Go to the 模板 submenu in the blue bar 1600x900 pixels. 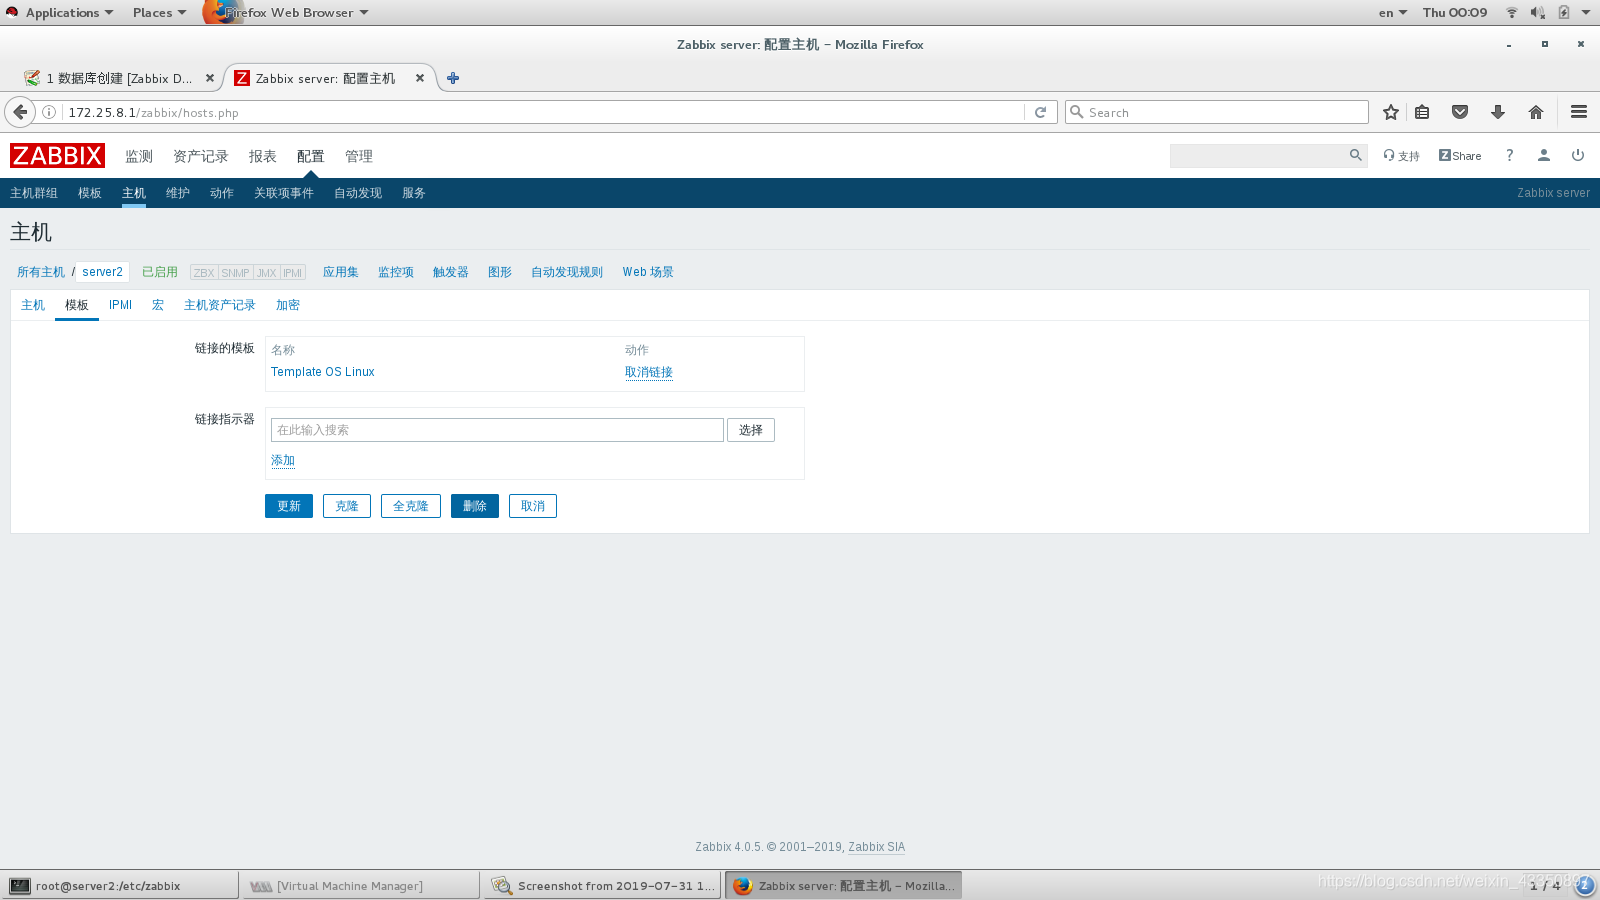click(x=90, y=193)
